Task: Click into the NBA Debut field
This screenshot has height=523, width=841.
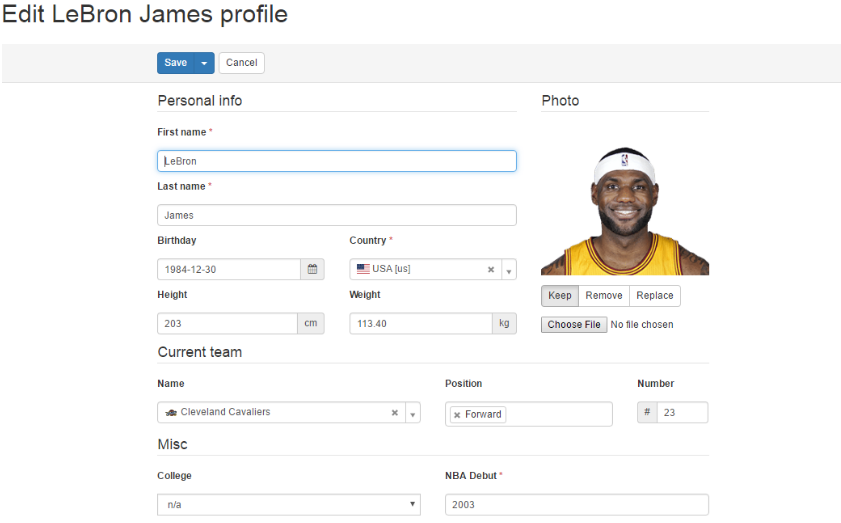Action: 576,505
